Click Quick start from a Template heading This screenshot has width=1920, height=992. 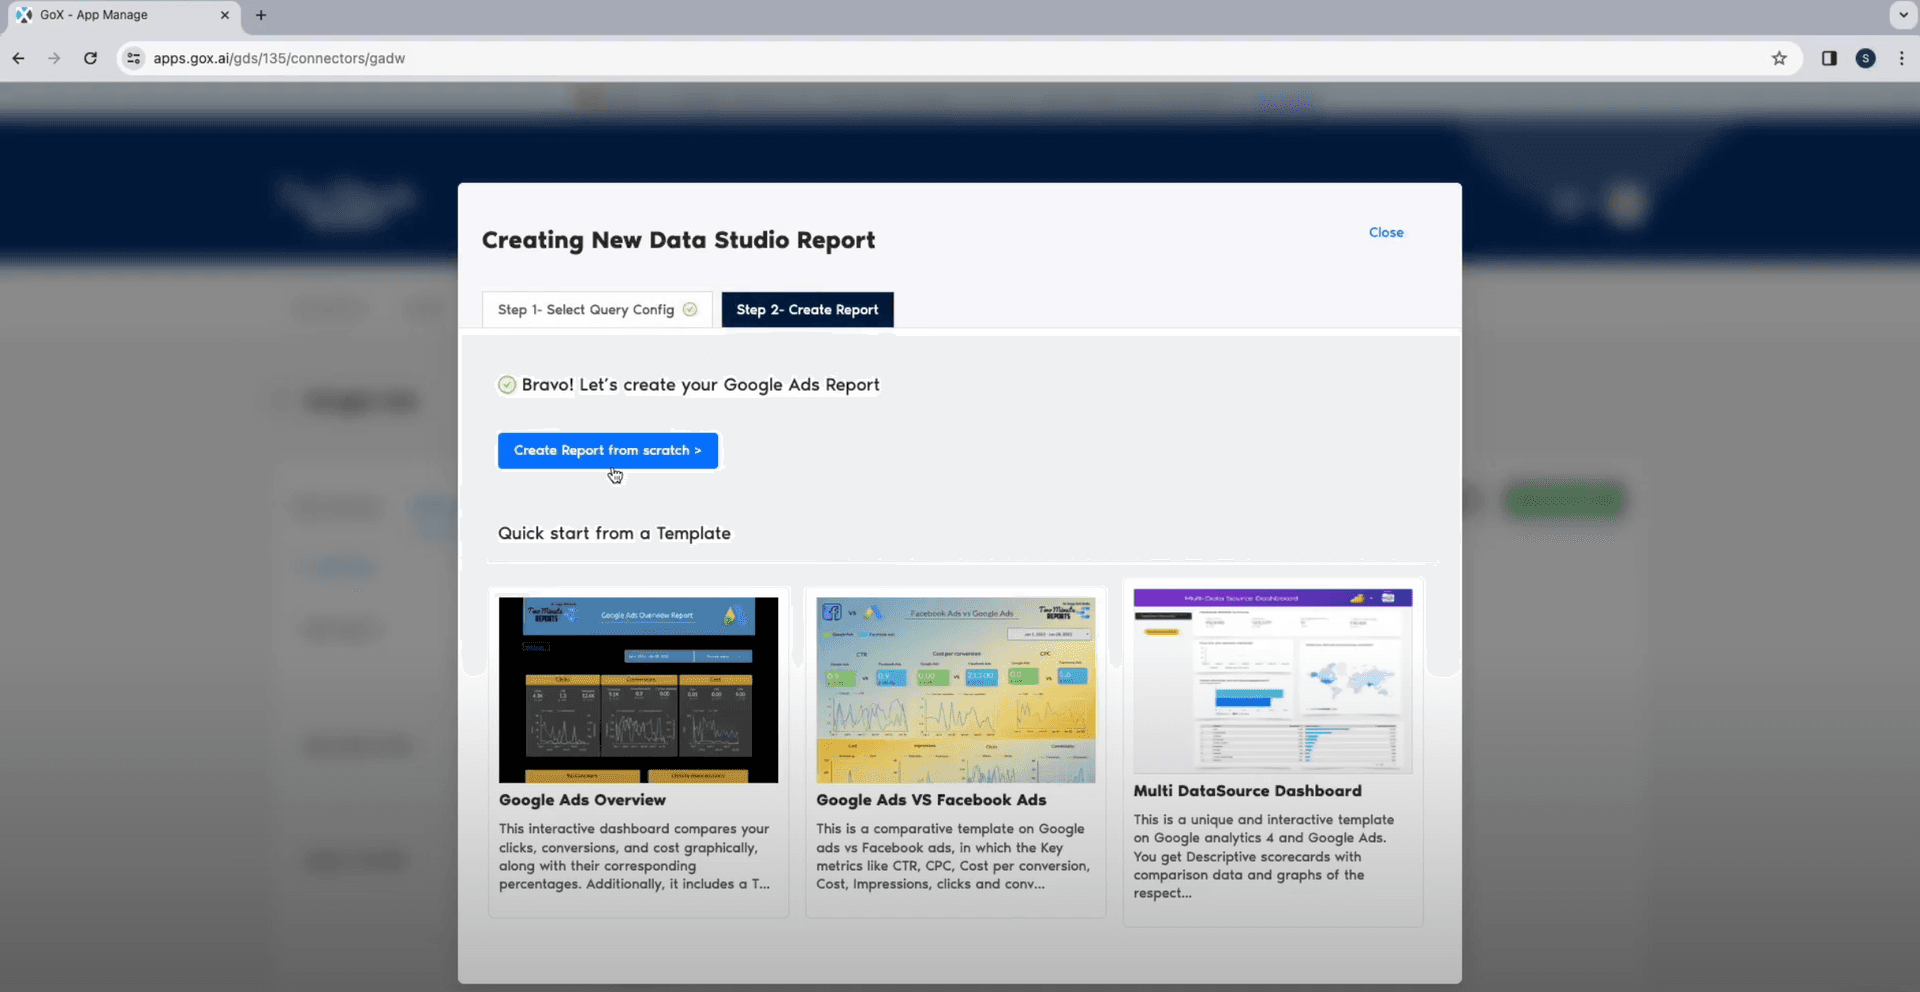pyautogui.click(x=614, y=533)
